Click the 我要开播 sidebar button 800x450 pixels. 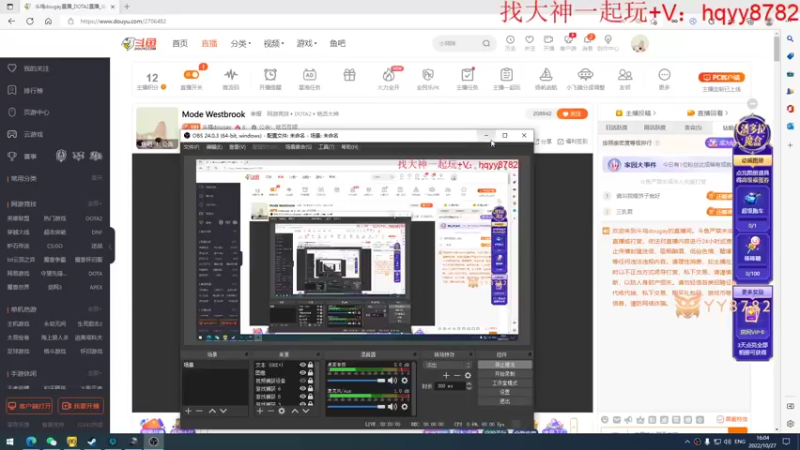(81, 406)
